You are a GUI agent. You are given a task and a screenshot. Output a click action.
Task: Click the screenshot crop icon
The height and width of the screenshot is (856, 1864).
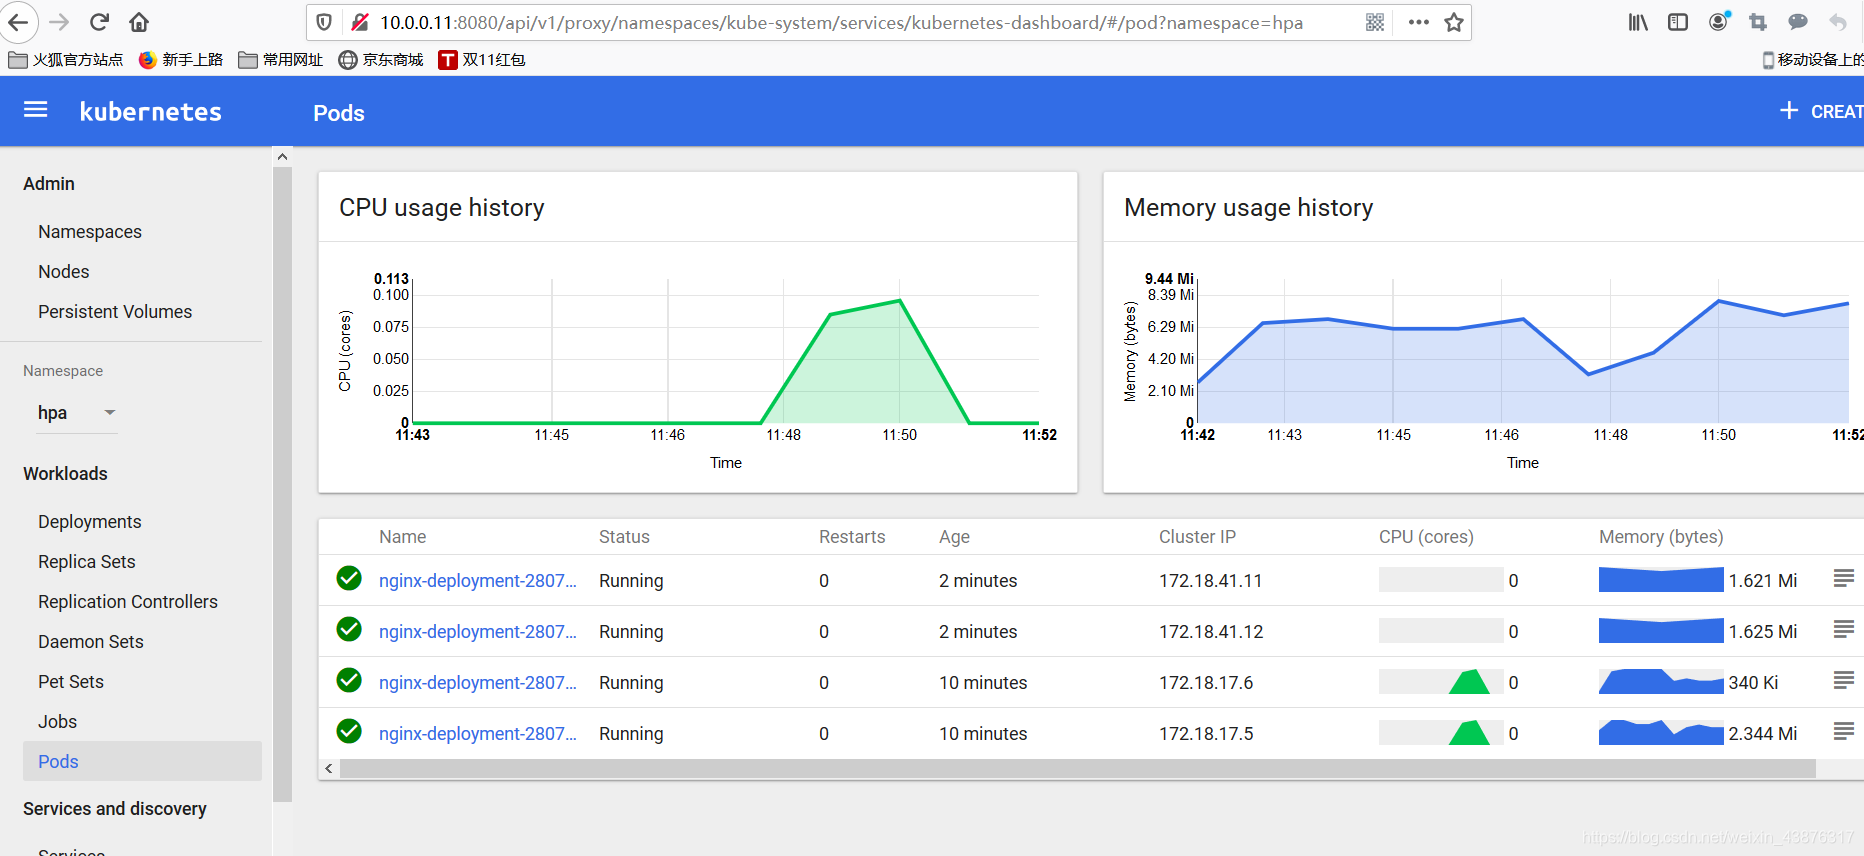click(x=1758, y=22)
